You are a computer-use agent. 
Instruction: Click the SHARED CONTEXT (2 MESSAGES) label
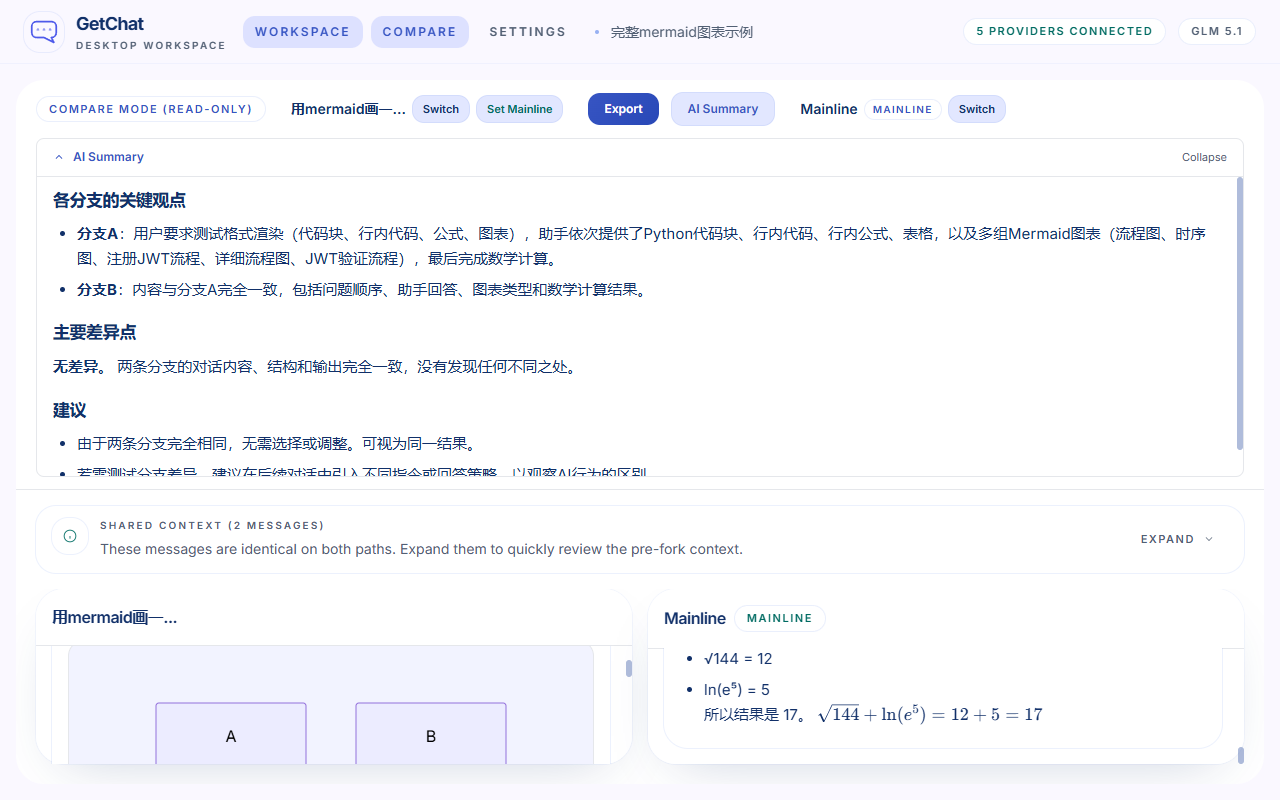212,525
